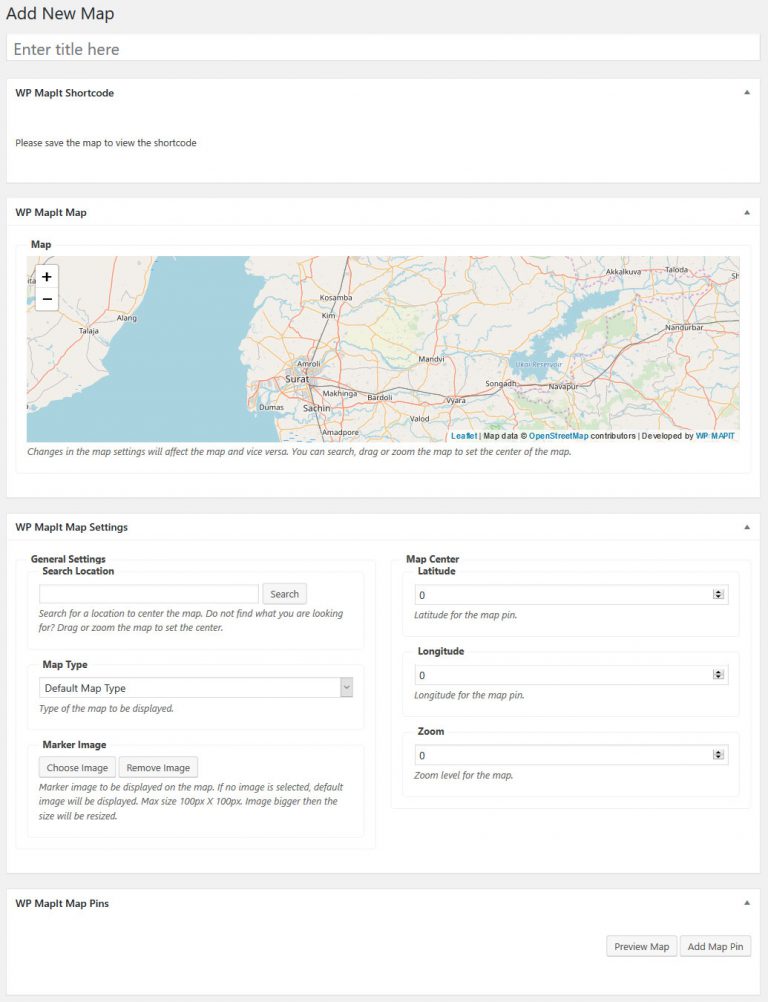Click Valod label on the map
The width and height of the screenshot is (768, 1002).
[x=419, y=419]
